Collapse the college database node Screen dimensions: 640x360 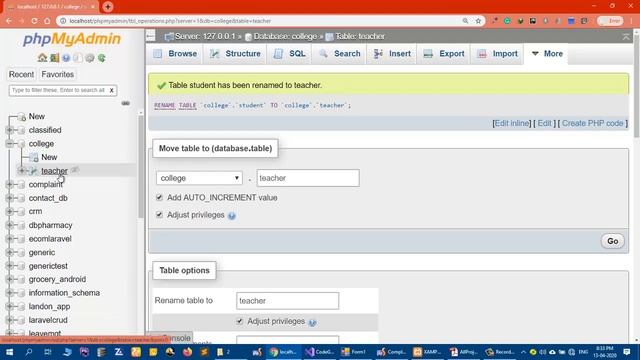(9, 144)
